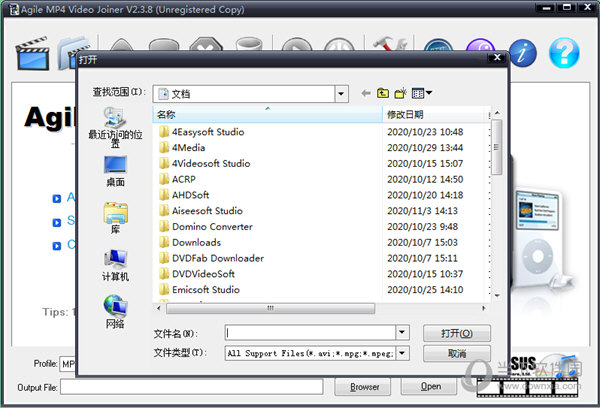Click the Browser button in main window
Viewport: 600px width, 408px height.
click(x=363, y=387)
